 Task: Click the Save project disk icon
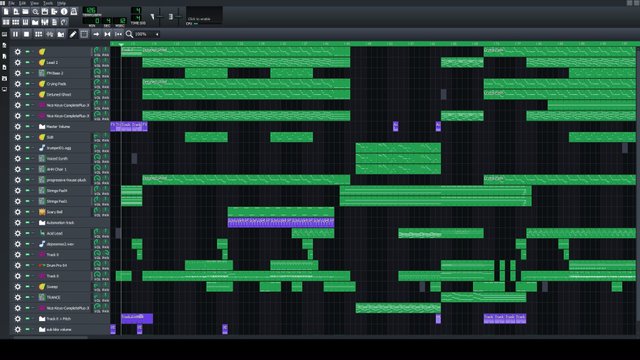45,11
